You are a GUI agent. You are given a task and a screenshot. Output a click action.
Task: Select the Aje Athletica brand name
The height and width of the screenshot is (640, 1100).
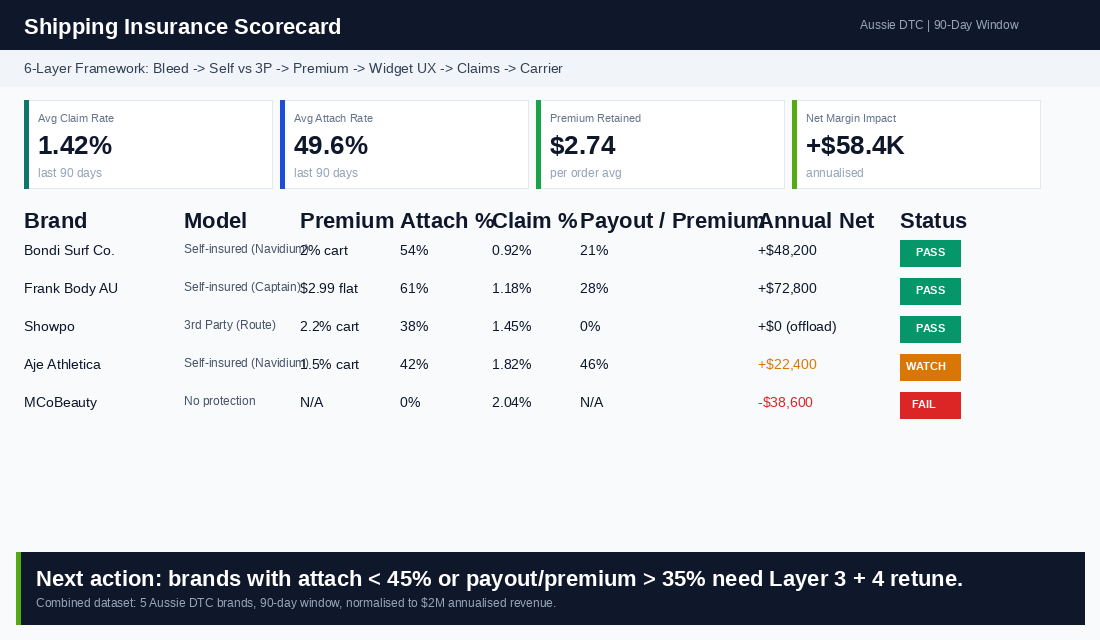62,364
